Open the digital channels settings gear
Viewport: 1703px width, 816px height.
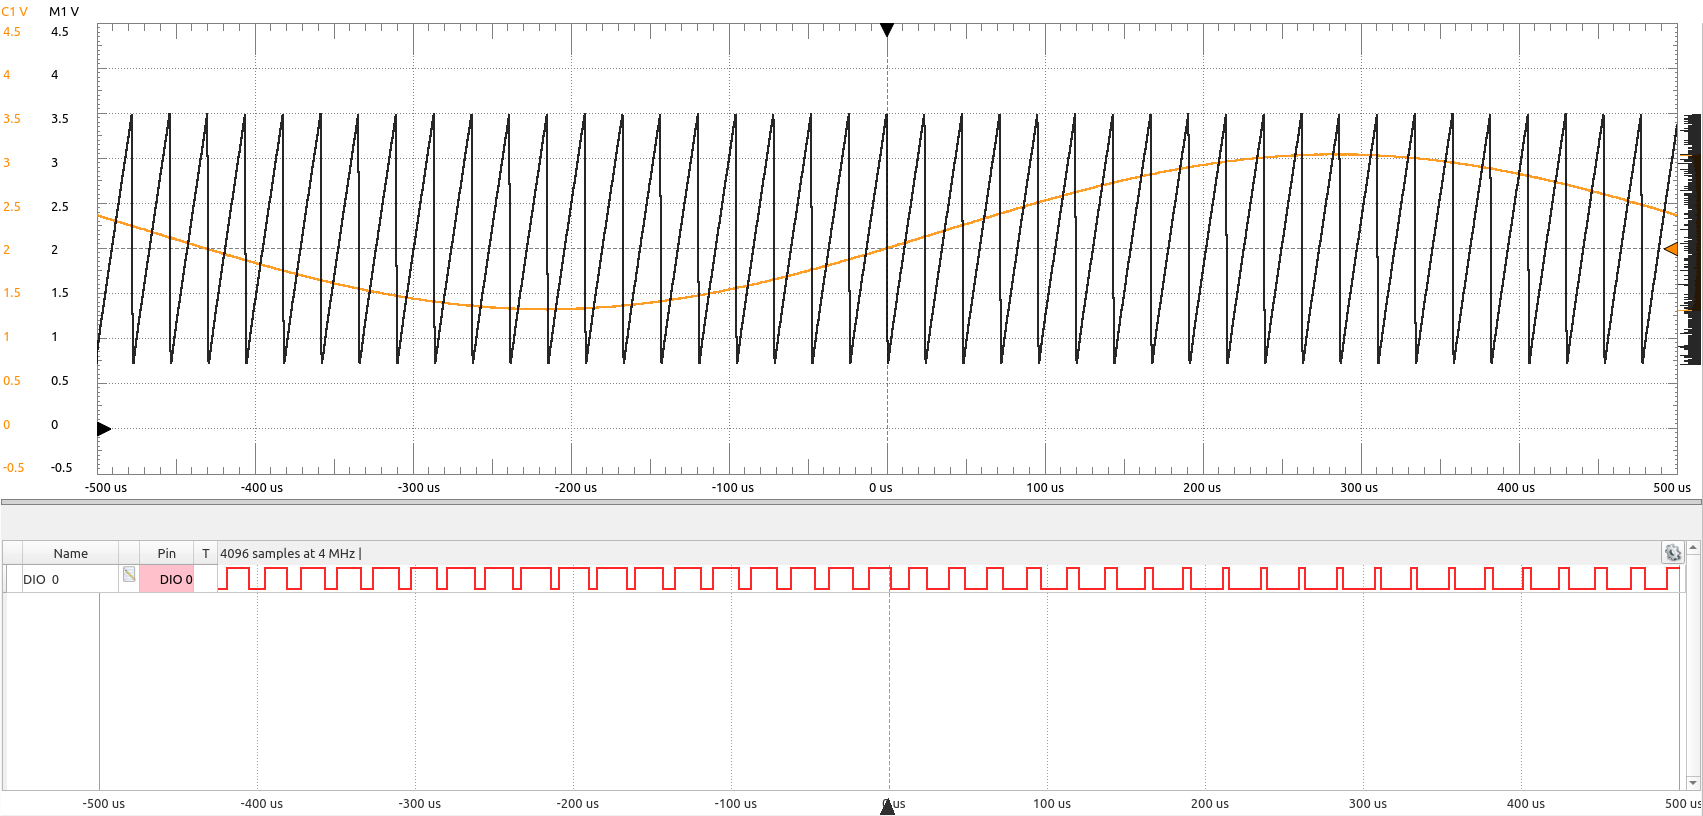(1672, 553)
